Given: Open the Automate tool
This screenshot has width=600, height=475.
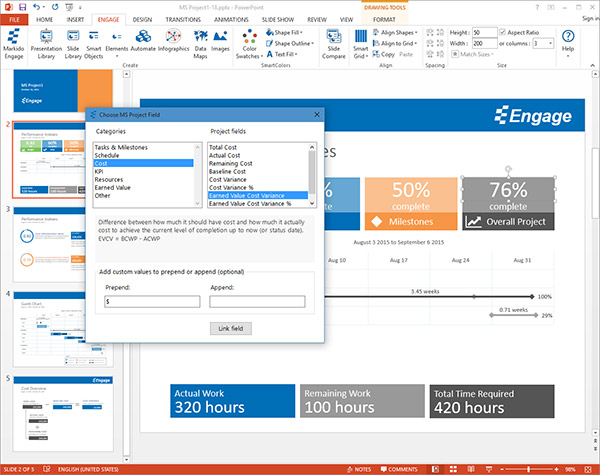Looking at the screenshot, I should pyautogui.click(x=143, y=40).
